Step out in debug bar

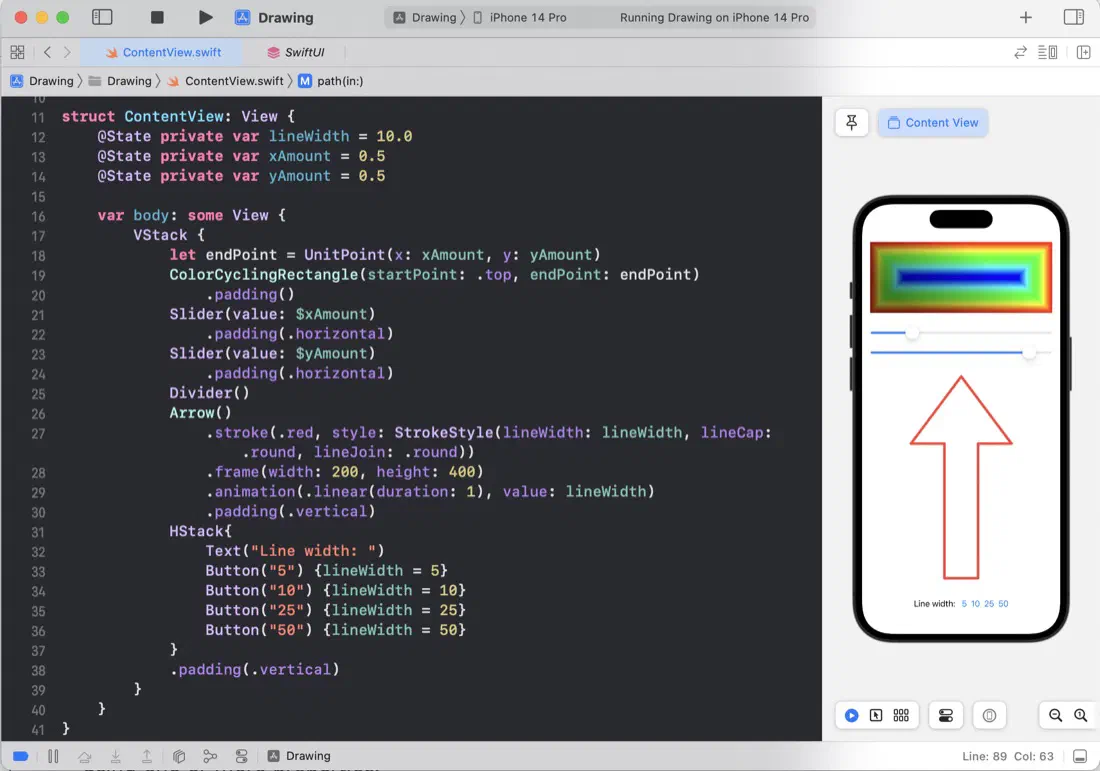coord(147,756)
